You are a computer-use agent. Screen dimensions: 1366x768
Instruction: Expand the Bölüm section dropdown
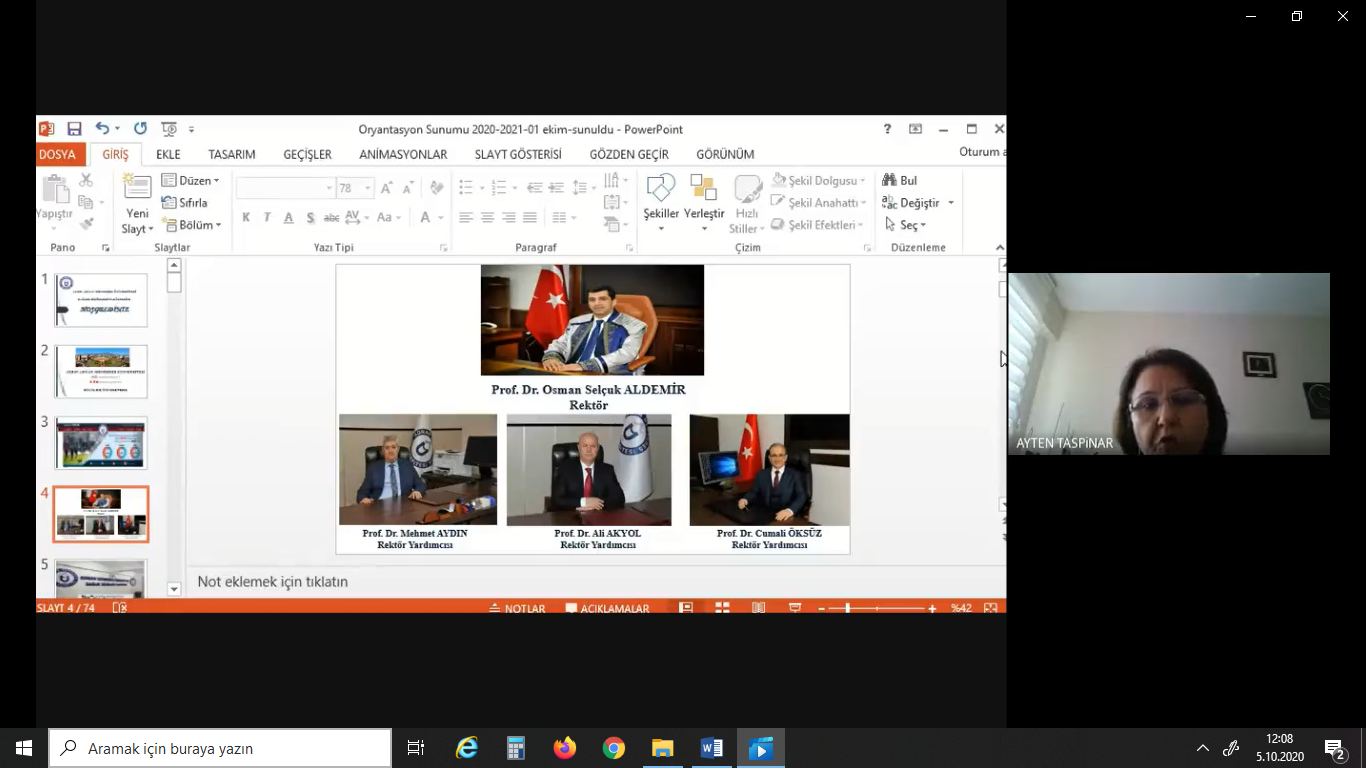pyautogui.click(x=191, y=225)
